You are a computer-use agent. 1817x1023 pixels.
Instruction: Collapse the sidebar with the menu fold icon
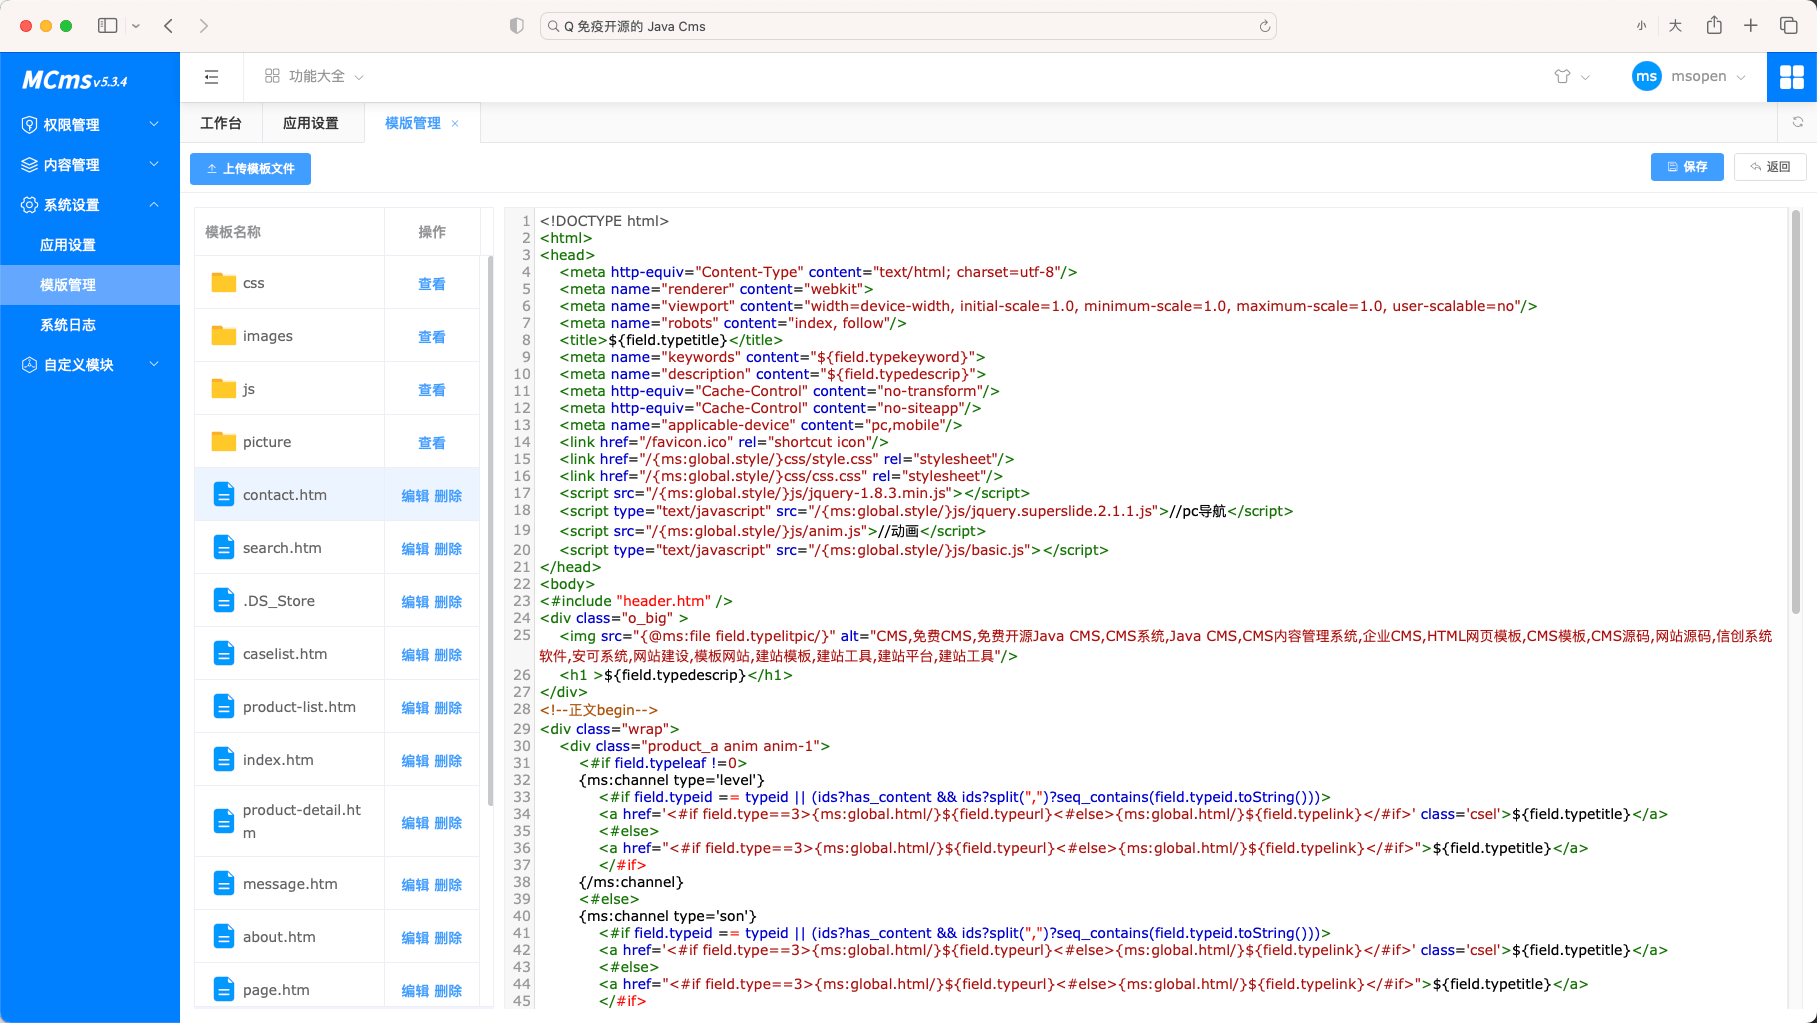[x=211, y=77]
